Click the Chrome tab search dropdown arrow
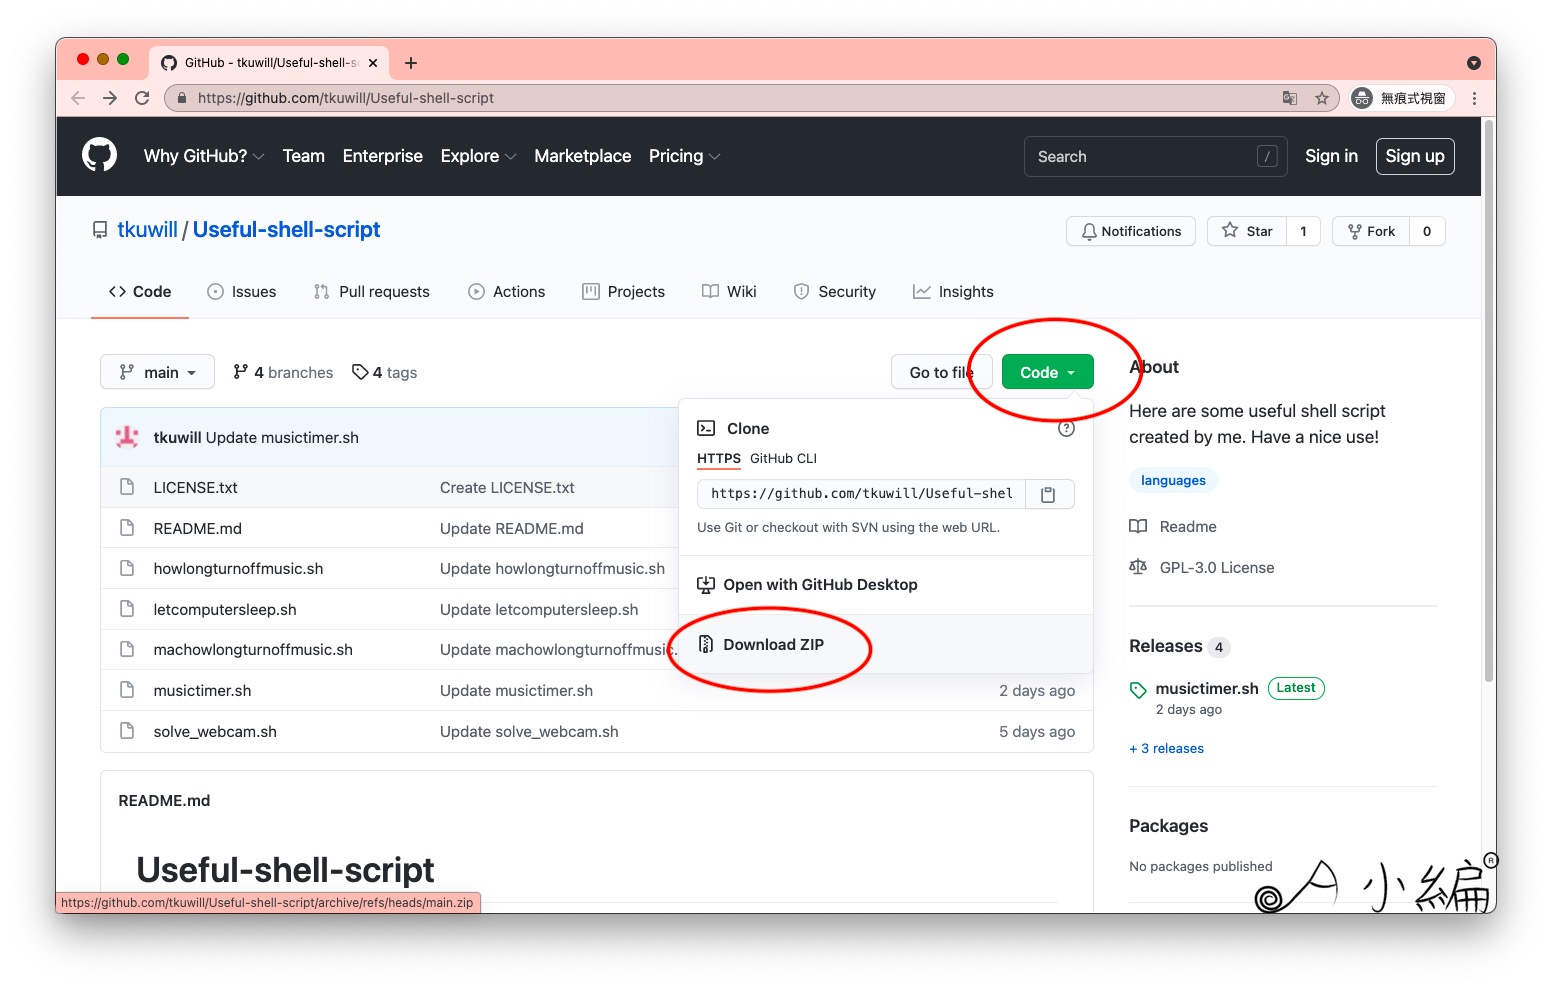 (1474, 63)
